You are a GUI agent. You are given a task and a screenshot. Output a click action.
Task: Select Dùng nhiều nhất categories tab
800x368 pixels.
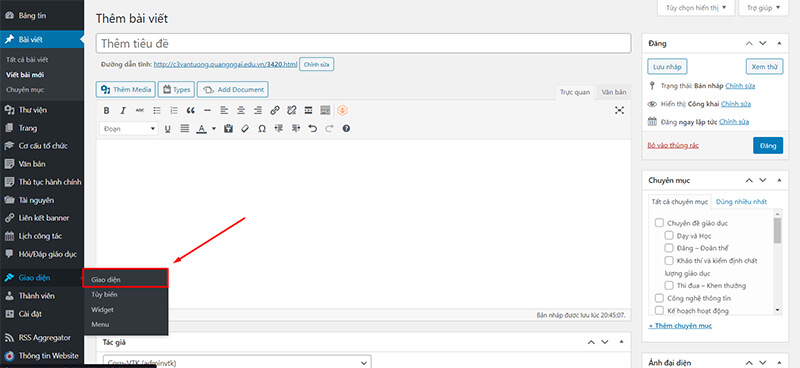coord(741,202)
